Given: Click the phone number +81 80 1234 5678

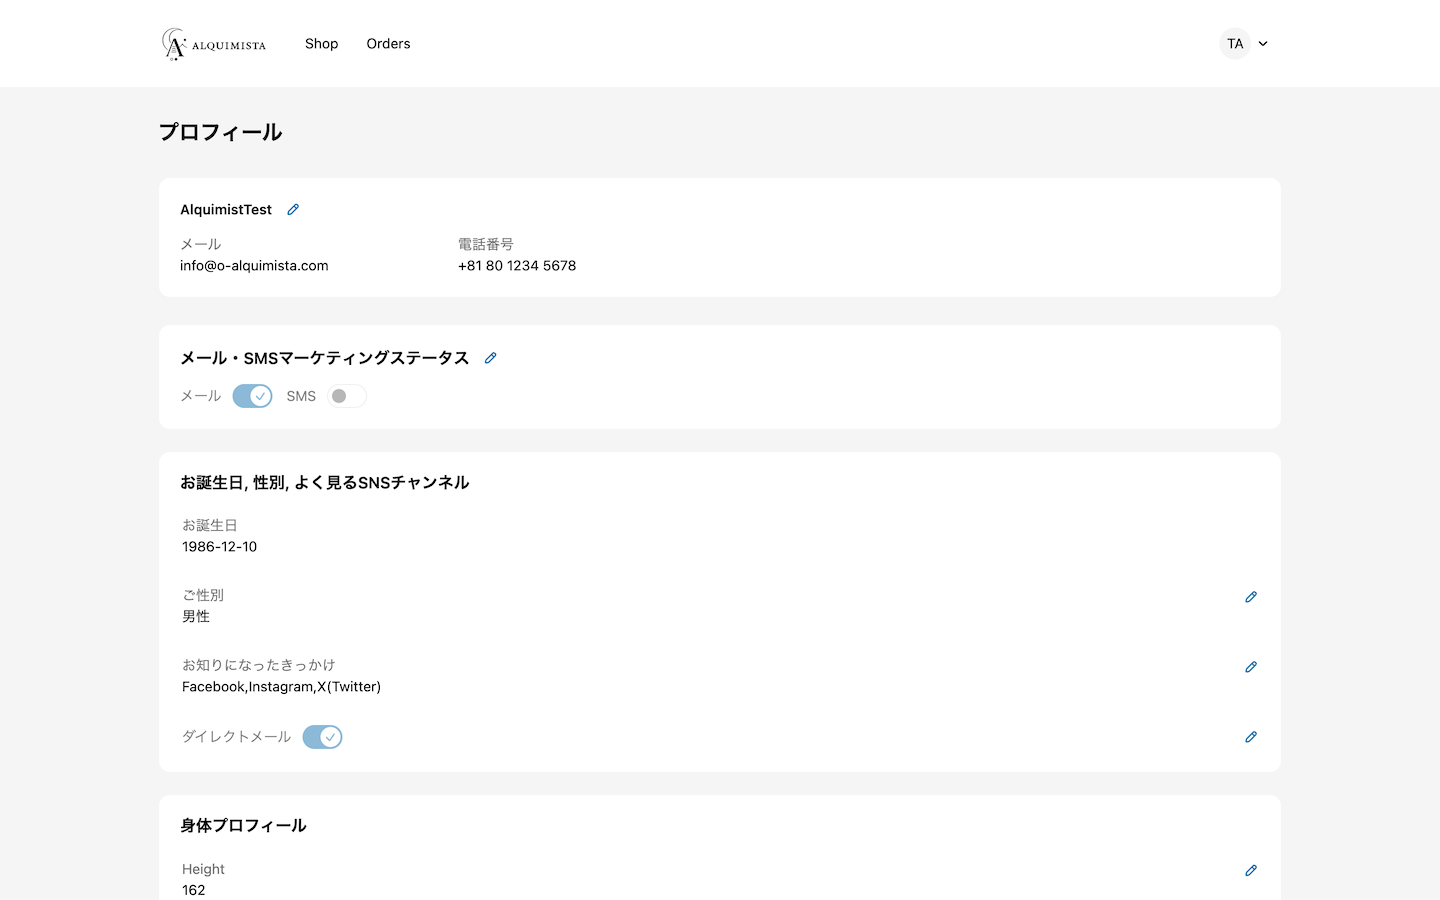Looking at the screenshot, I should [x=517, y=266].
